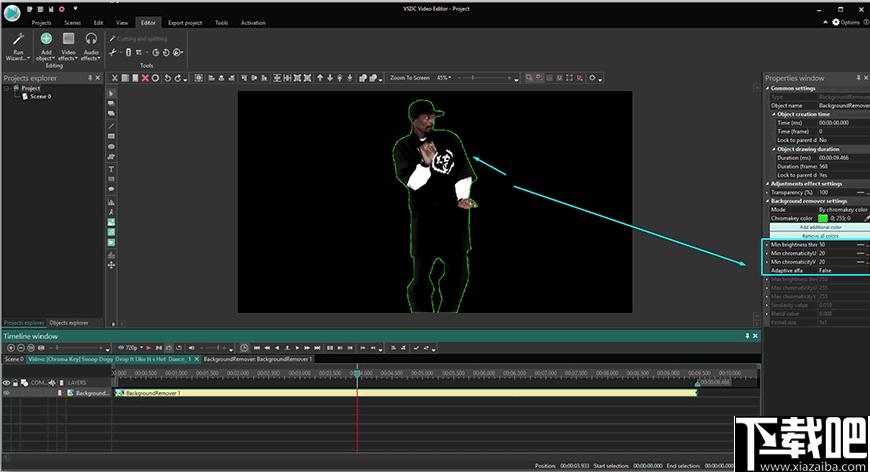Open the 720p preview quality dropdown
The height and width of the screenshot is (472, 870).
point(131,348)
